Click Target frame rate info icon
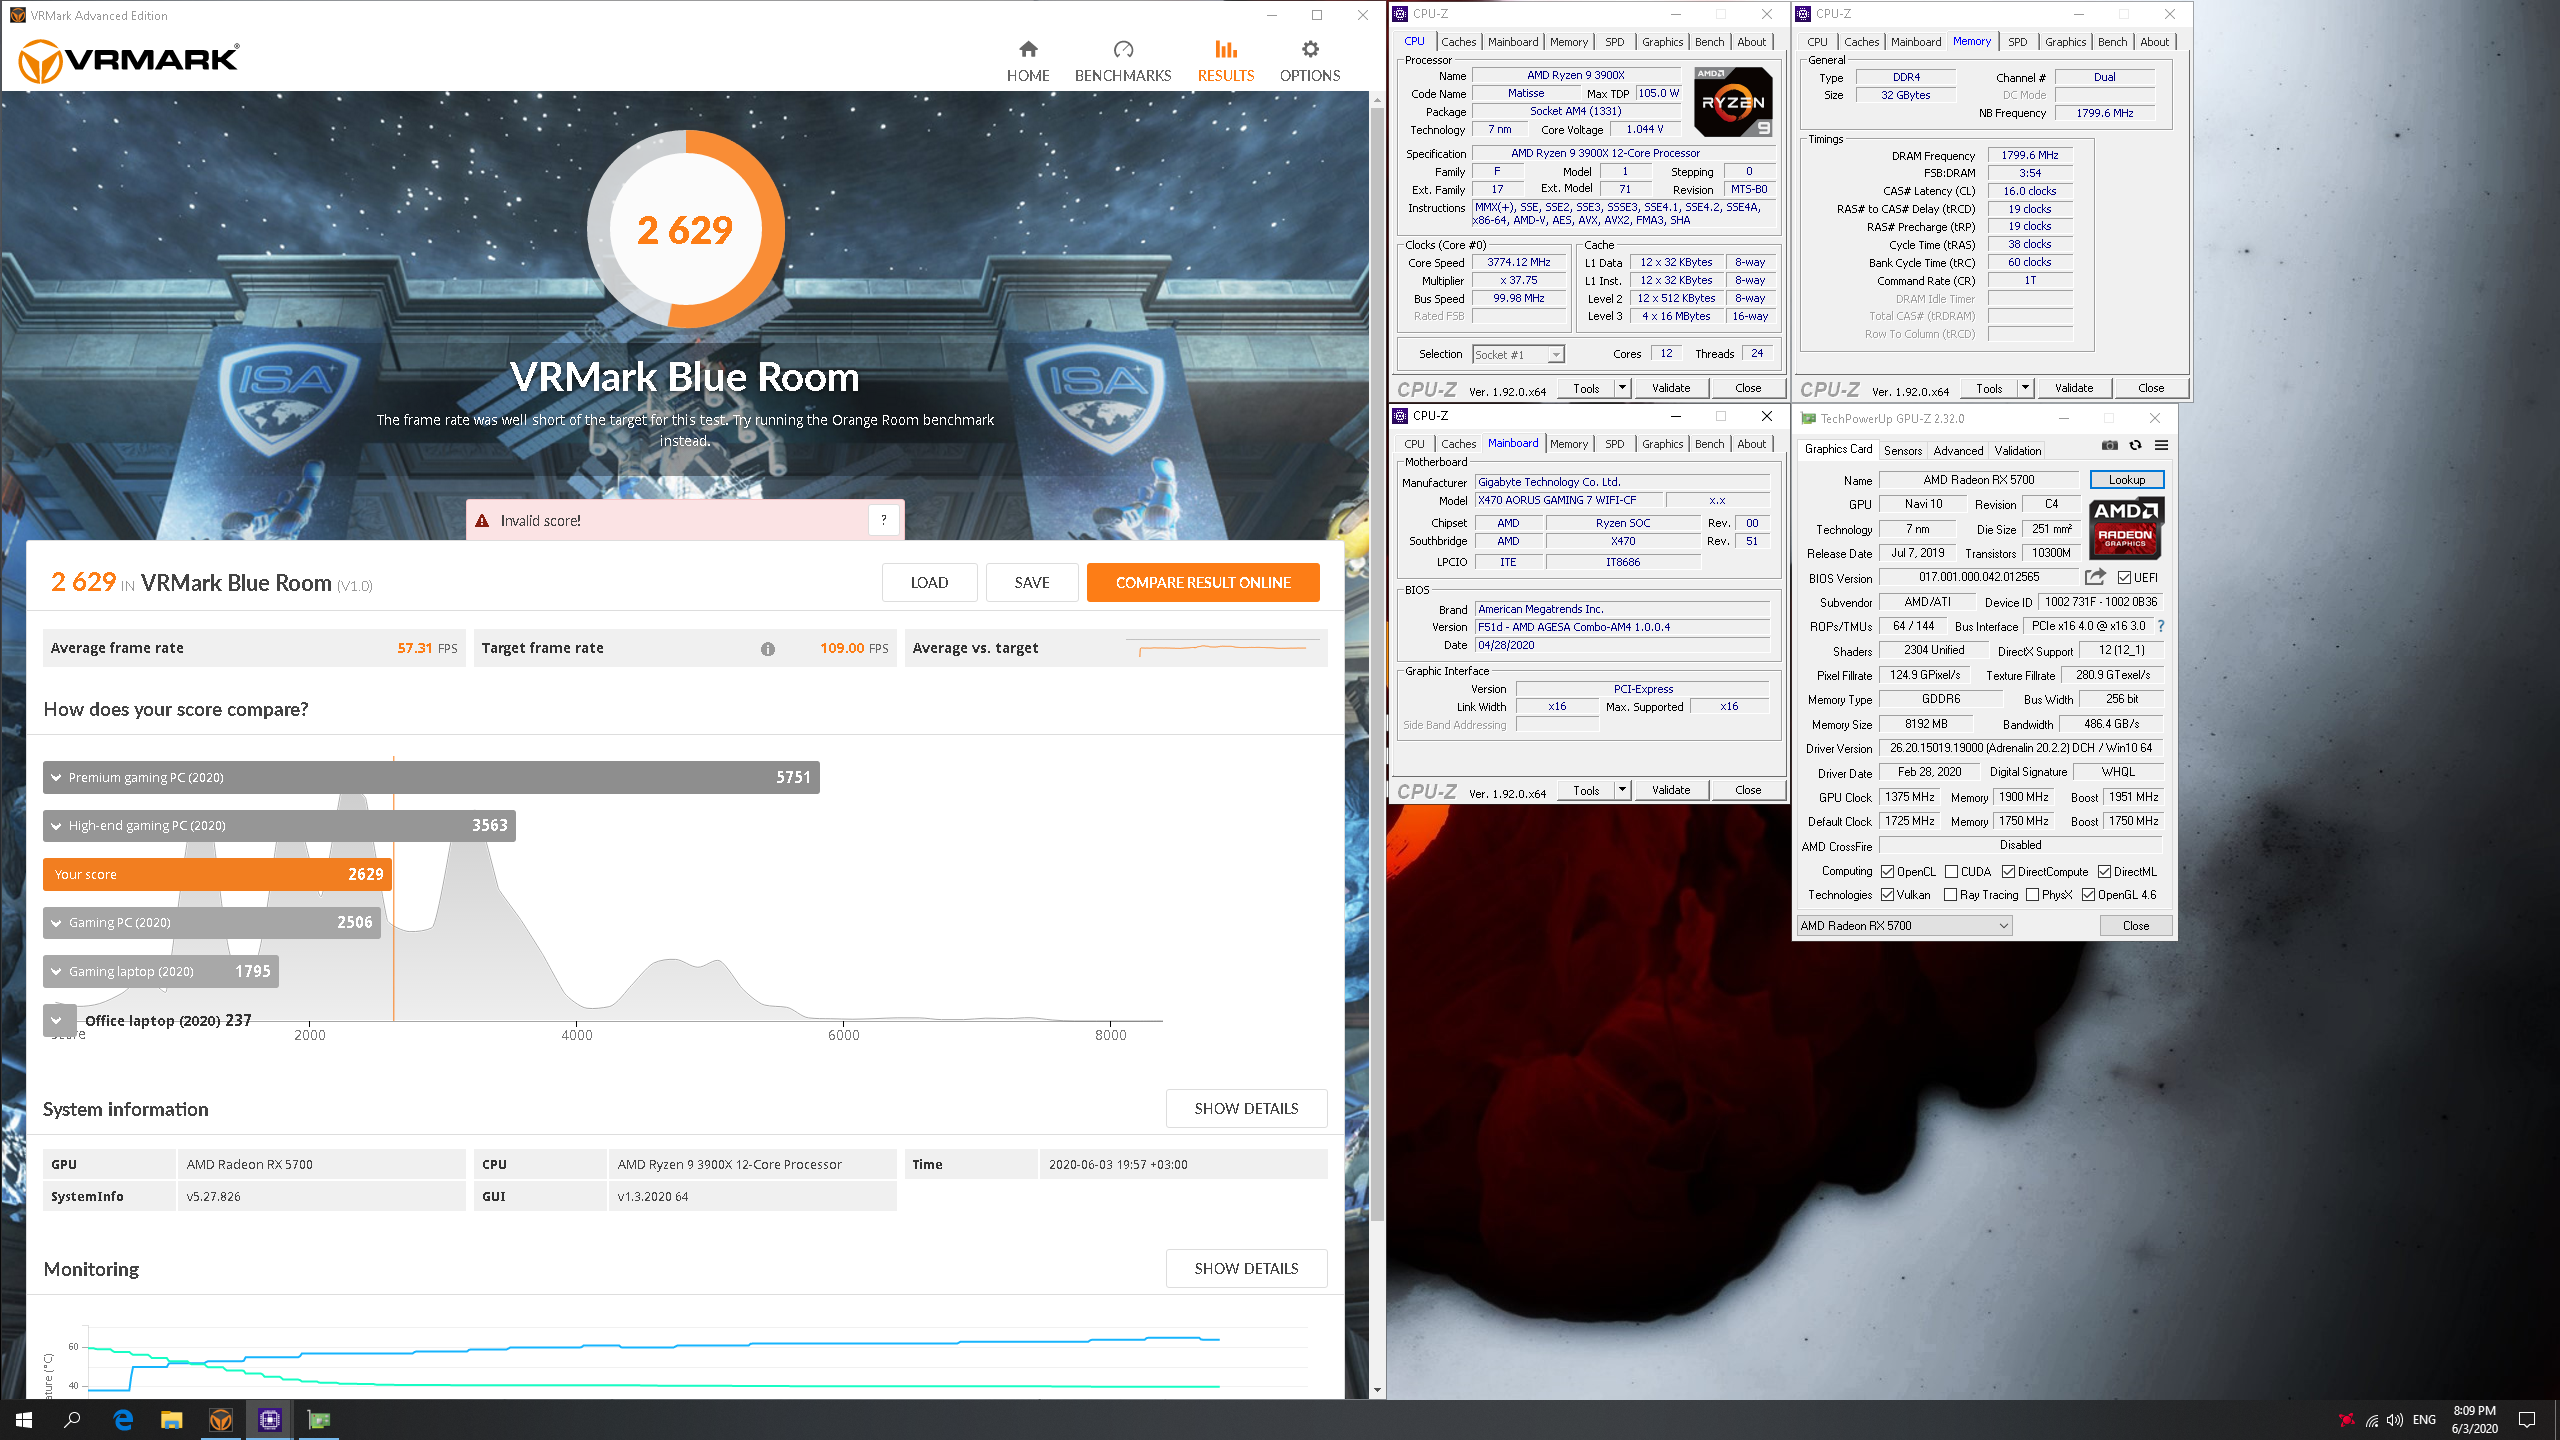Viewport: 2560px width, 1440px height. [768, 649]
